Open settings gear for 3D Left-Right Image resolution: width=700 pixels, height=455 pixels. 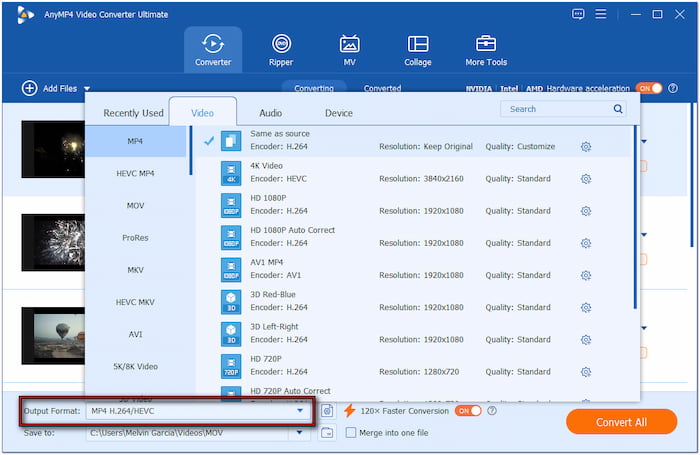click(x=586, y=340)
